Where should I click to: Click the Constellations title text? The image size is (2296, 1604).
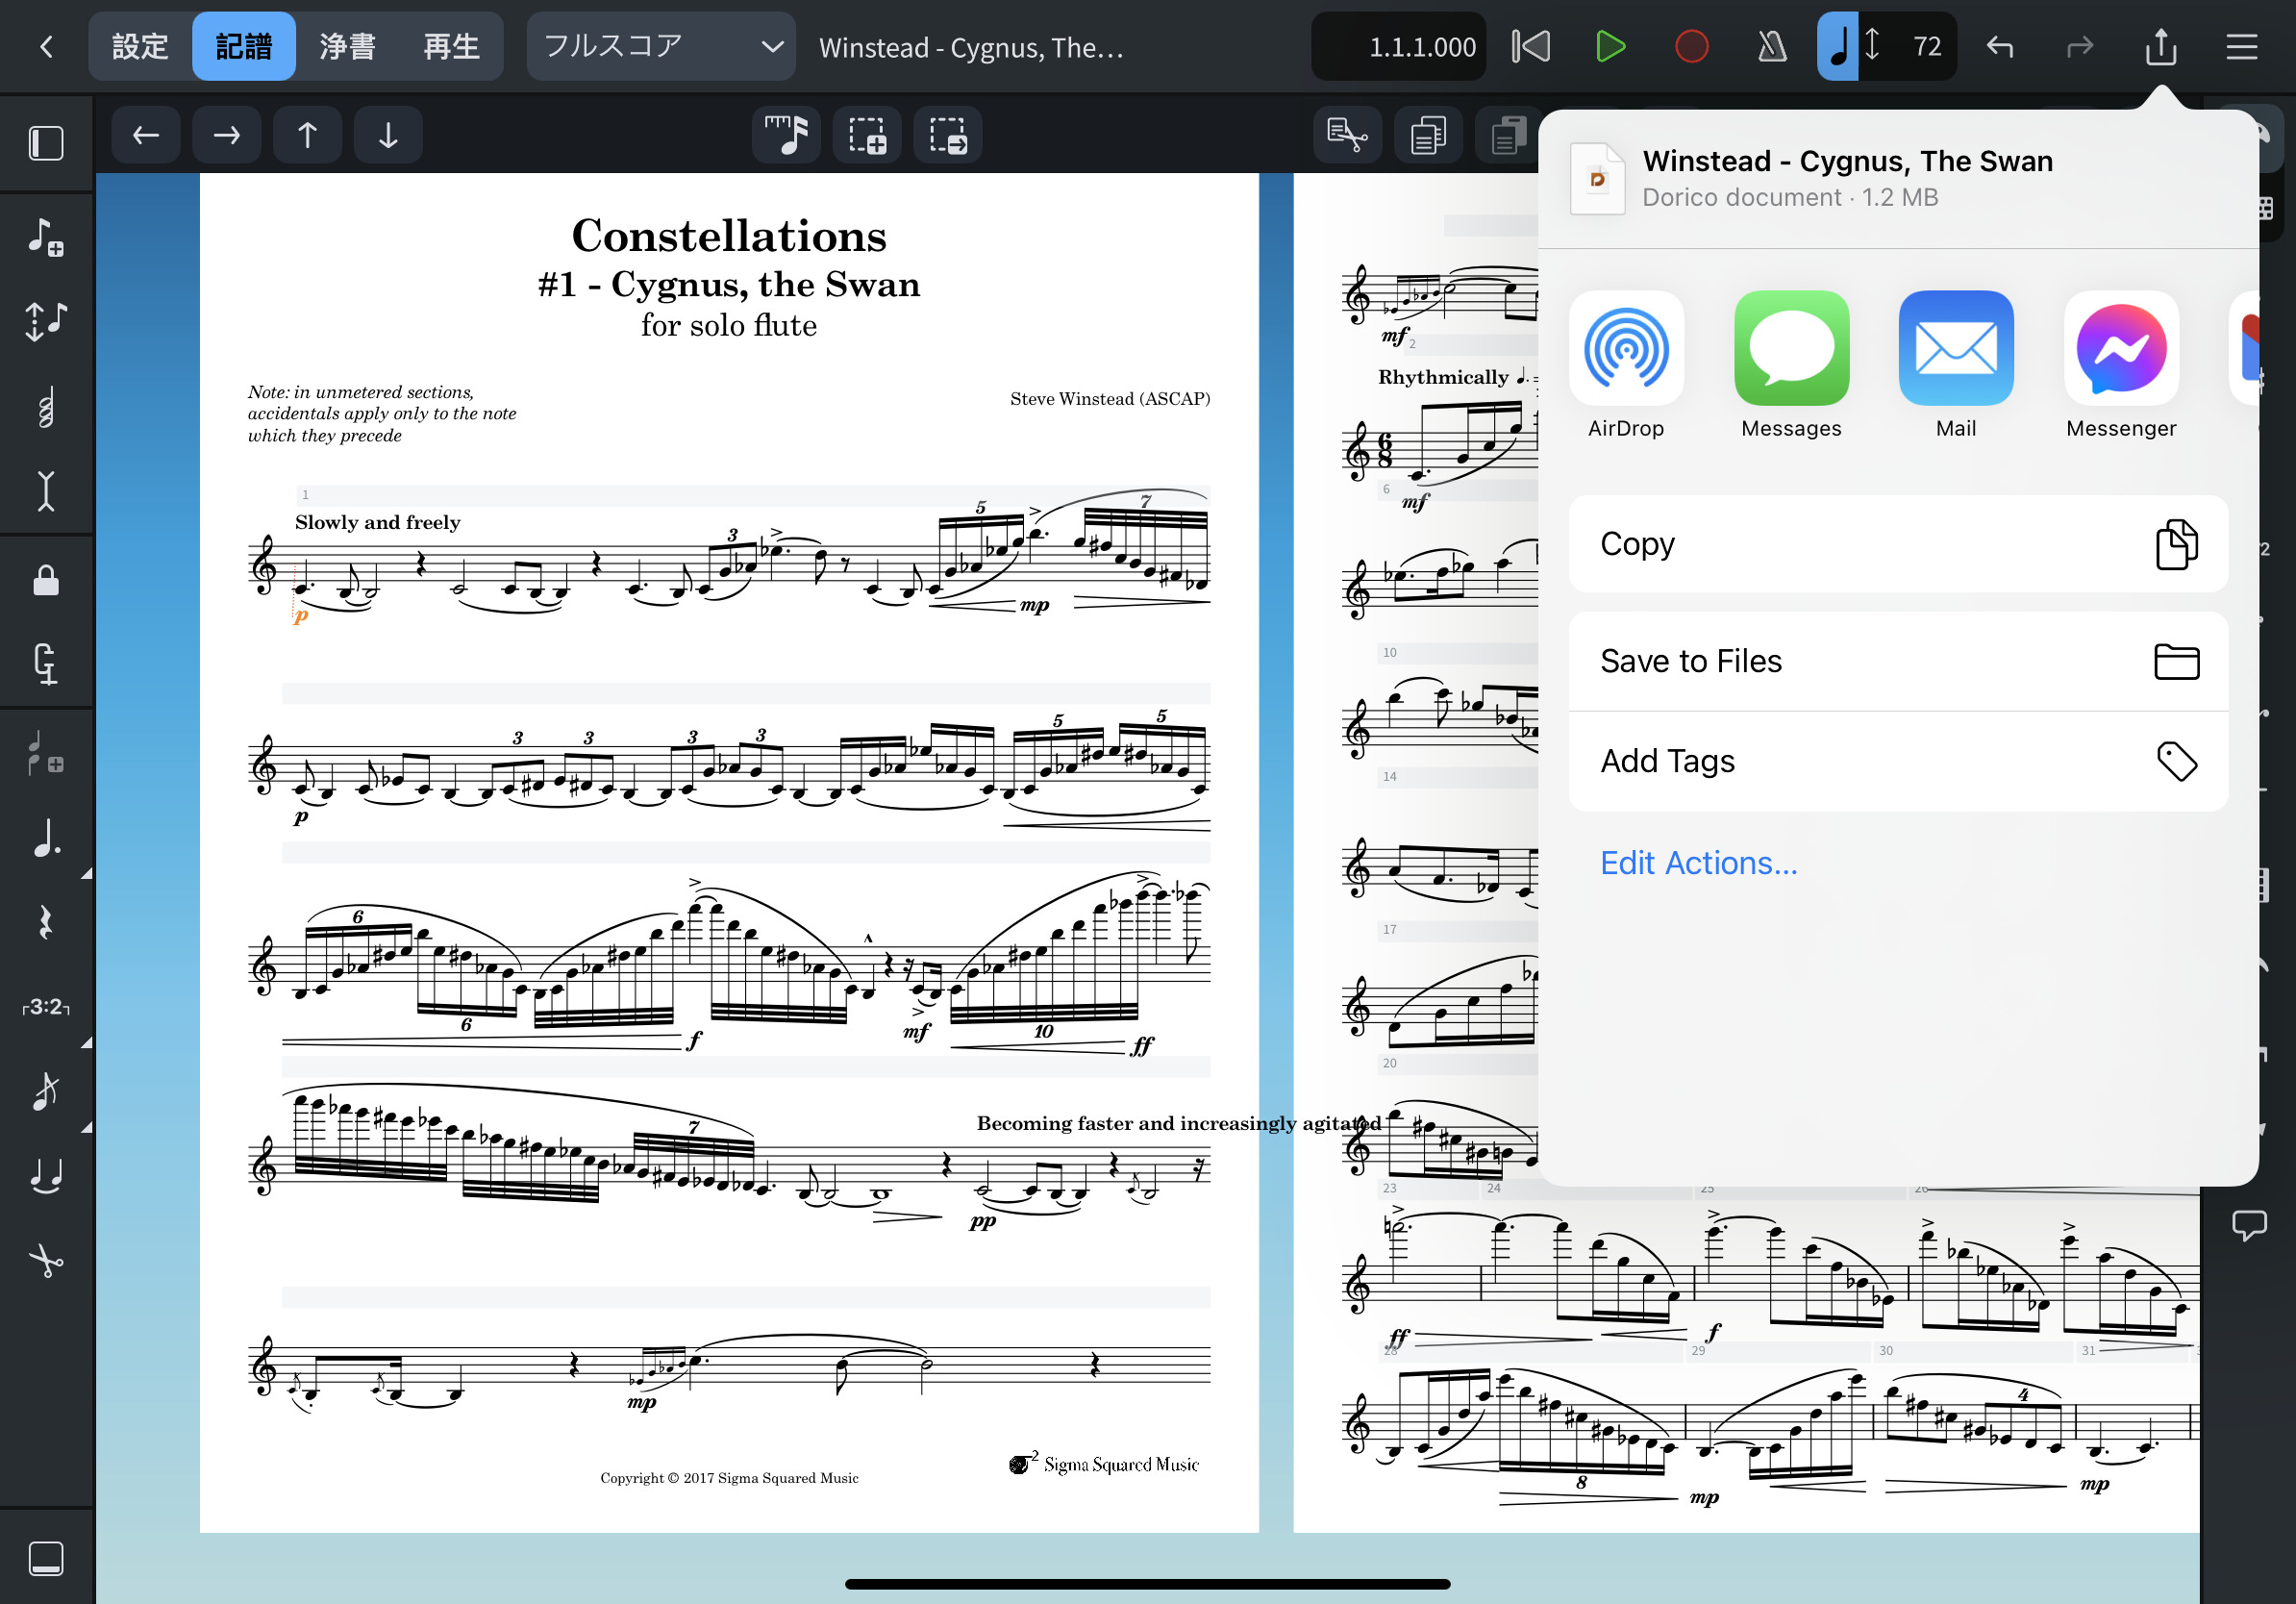pyautogui.click(x=729, y=236)
